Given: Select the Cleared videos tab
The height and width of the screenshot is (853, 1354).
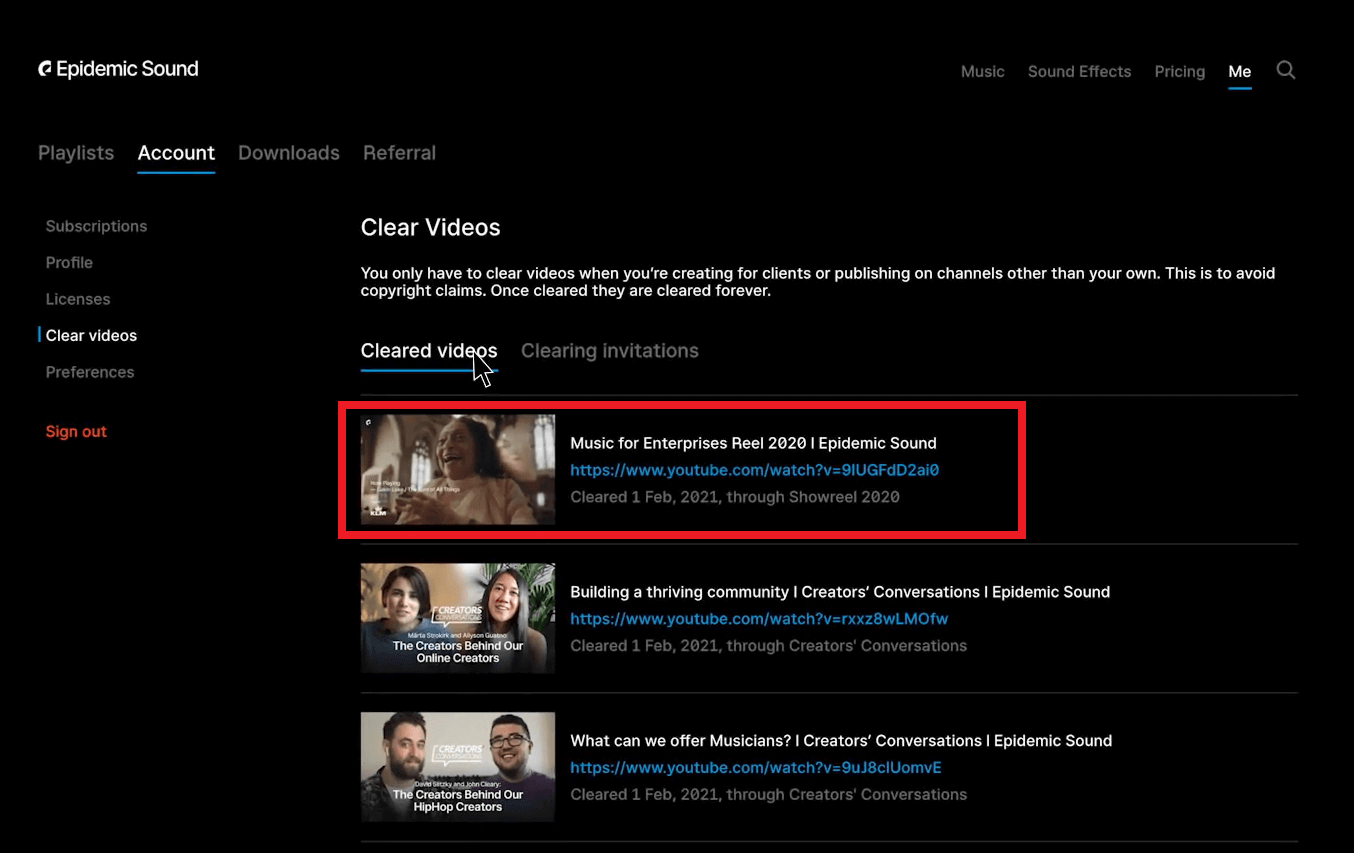Looking at the screenshot, I should coord(429,351).
